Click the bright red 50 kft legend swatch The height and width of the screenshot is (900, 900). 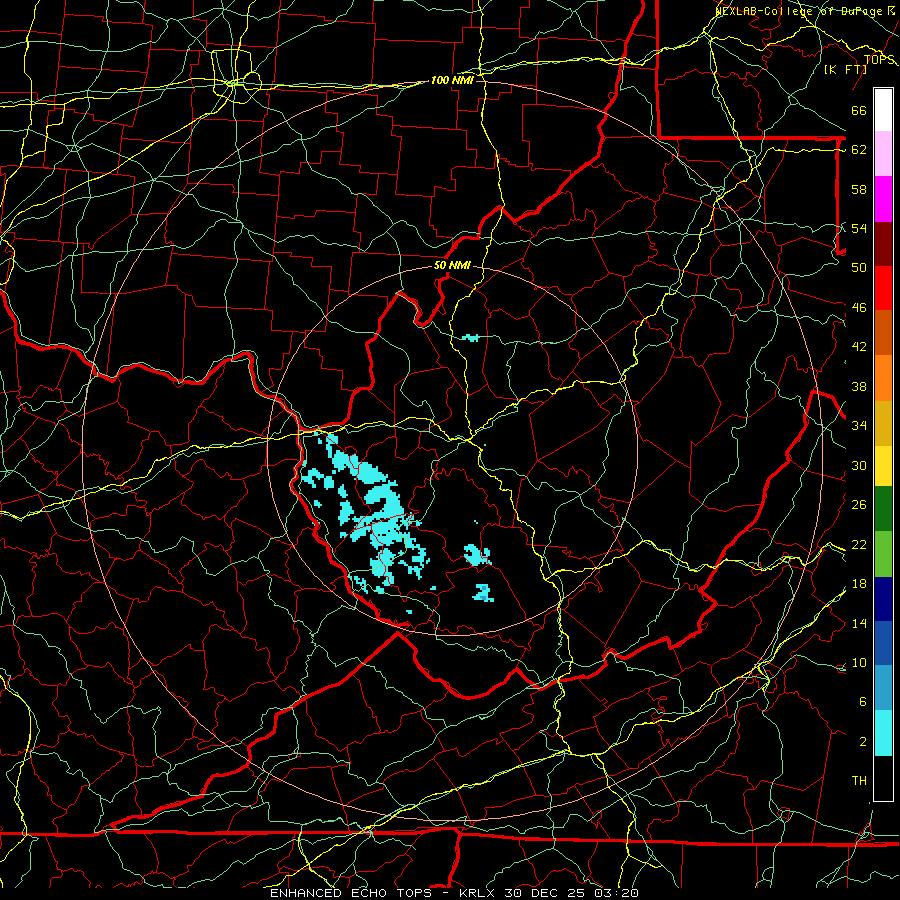(883, 288)
